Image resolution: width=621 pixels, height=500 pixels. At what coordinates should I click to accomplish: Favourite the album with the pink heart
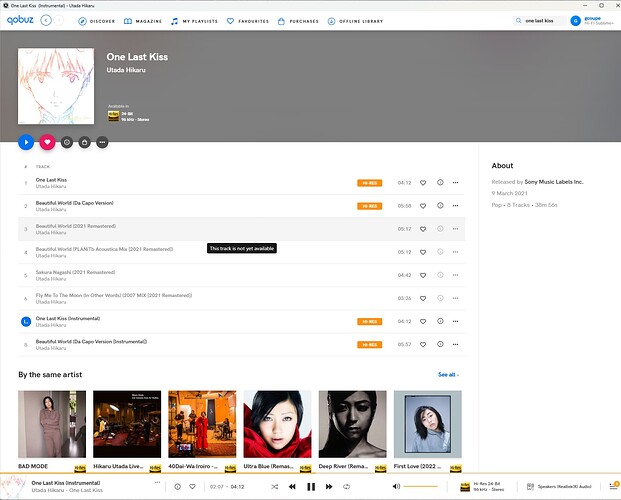tap(46, 142)
